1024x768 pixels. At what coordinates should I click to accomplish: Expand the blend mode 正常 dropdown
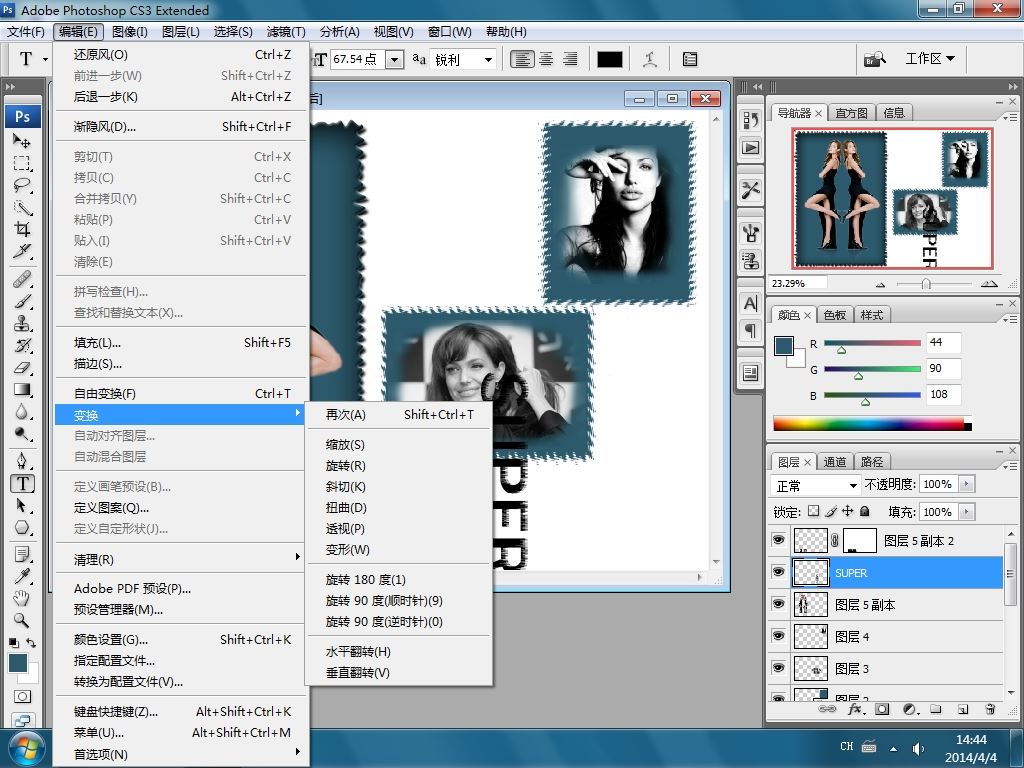tap(816, 485)
